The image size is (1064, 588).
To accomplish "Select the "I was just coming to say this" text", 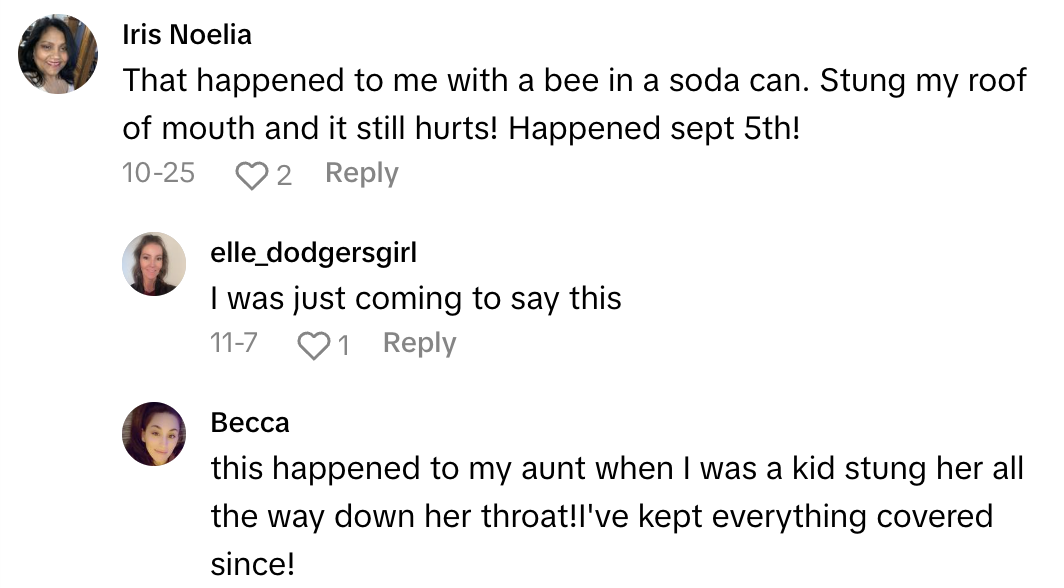I will [416, 298].
